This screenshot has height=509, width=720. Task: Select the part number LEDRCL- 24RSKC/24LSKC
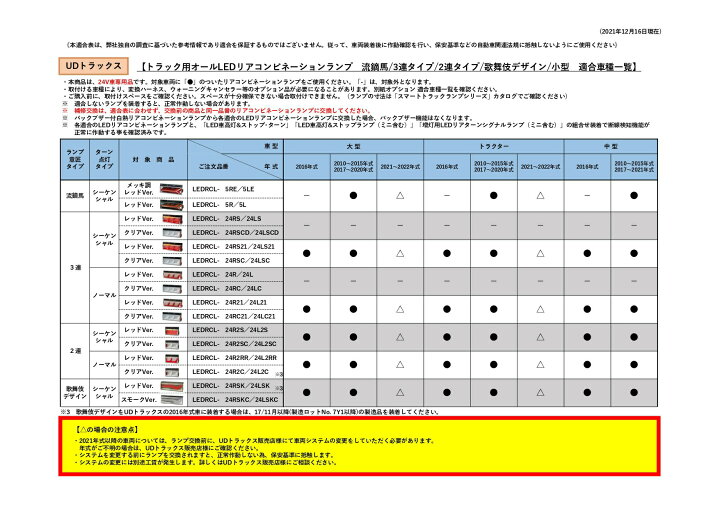click(235, 400)
